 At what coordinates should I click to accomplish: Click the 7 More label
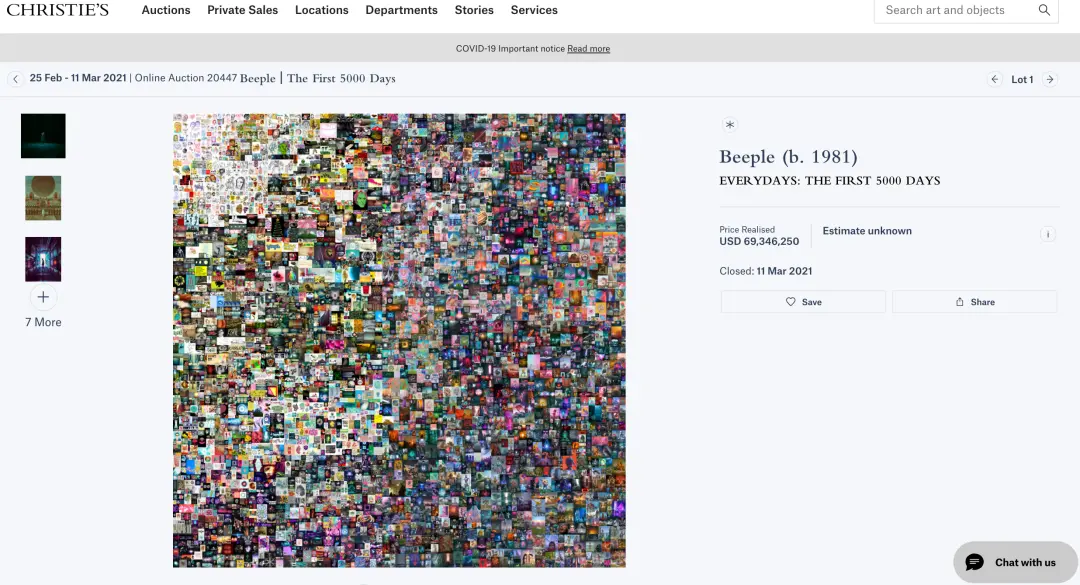click(43, 322)
